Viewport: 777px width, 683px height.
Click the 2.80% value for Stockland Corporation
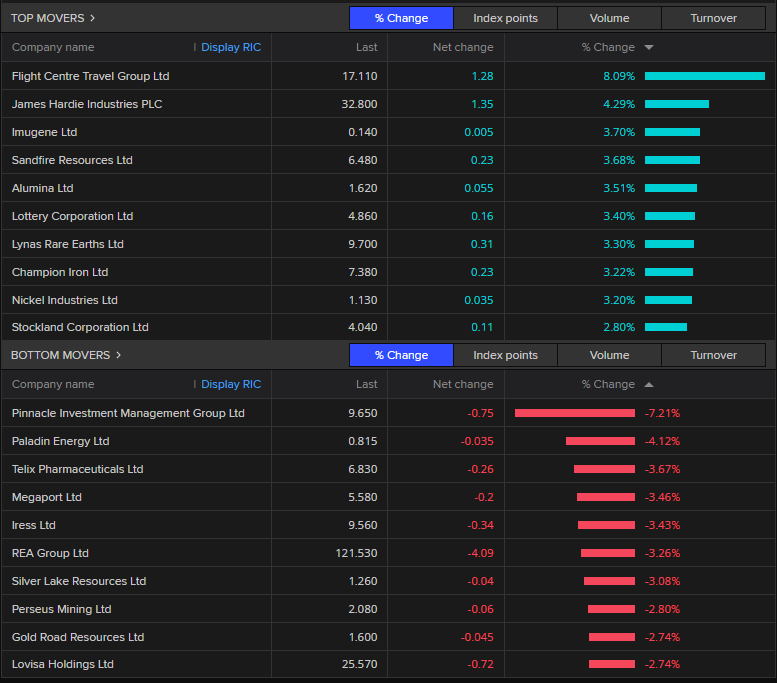[x=619, y=327]
